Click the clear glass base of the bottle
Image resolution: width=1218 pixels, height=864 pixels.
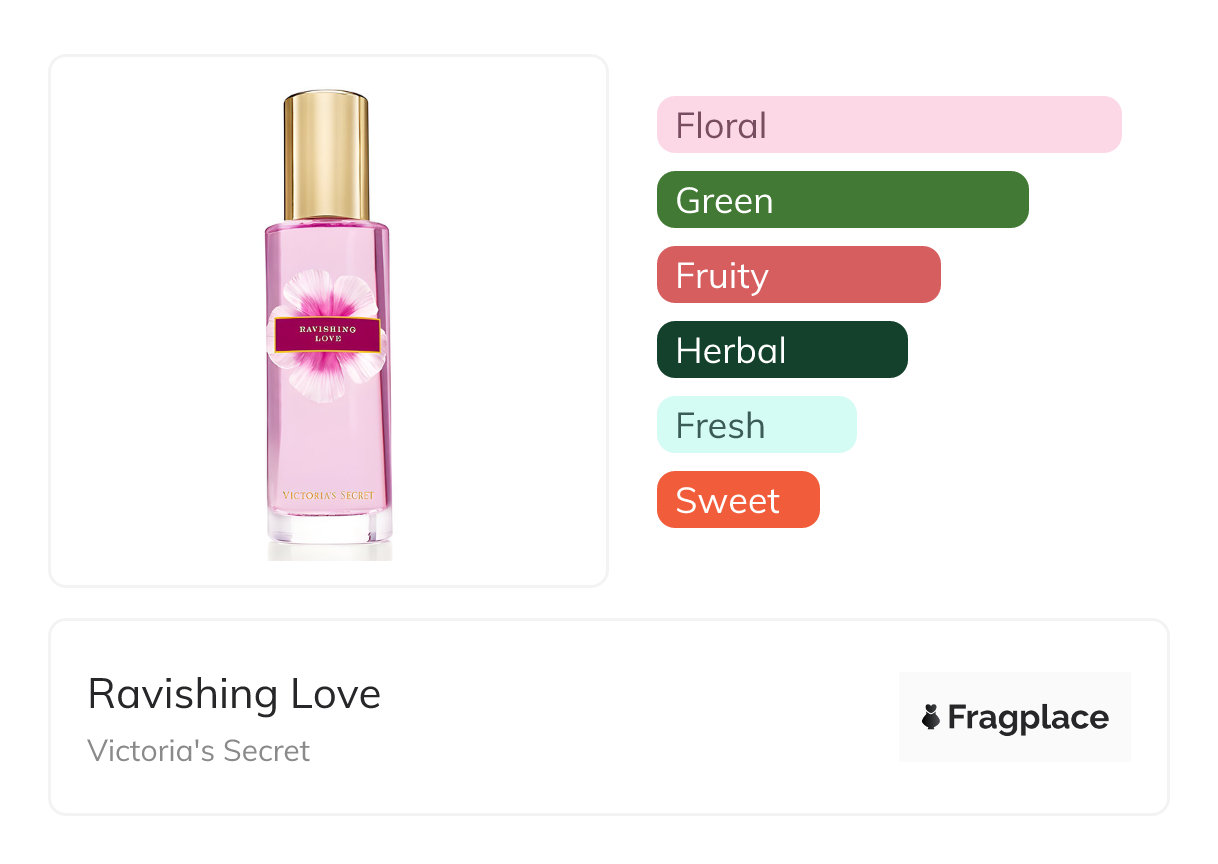click(328, 528)
